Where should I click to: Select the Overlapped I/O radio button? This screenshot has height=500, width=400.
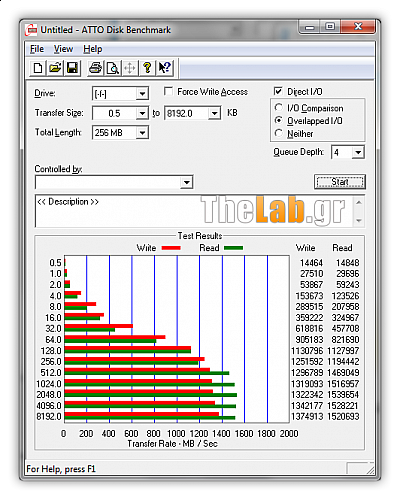coord(279,120)
